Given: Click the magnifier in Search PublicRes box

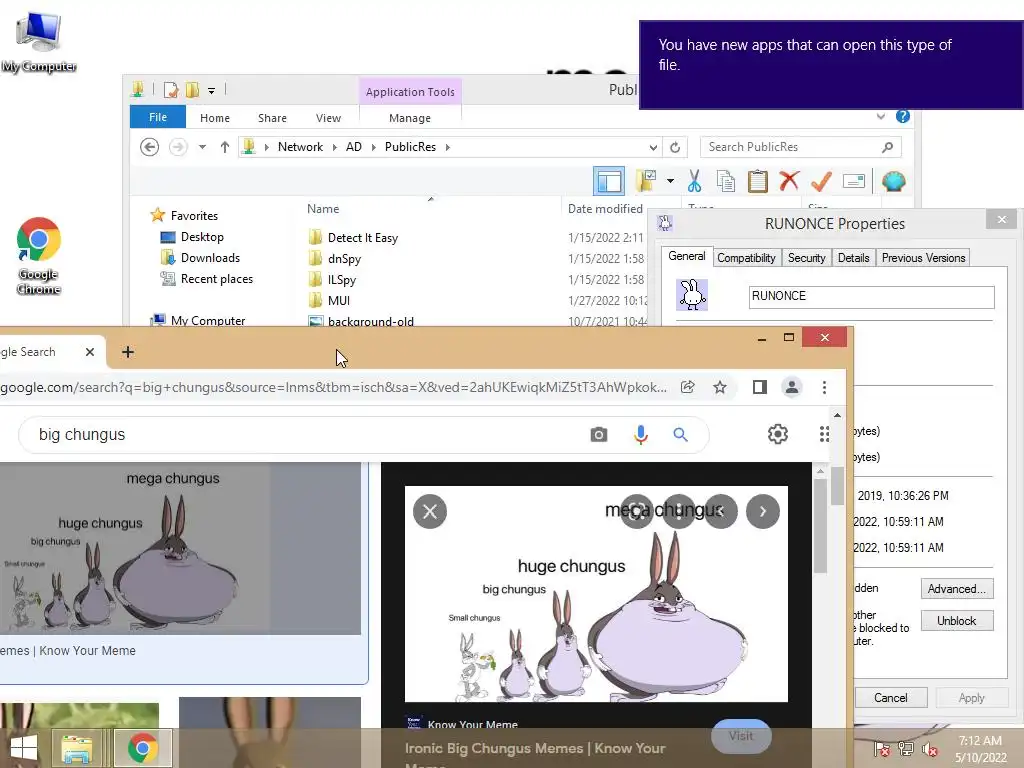Looking at the screenshot, I should pyautogui.click(x=887, y=147).
